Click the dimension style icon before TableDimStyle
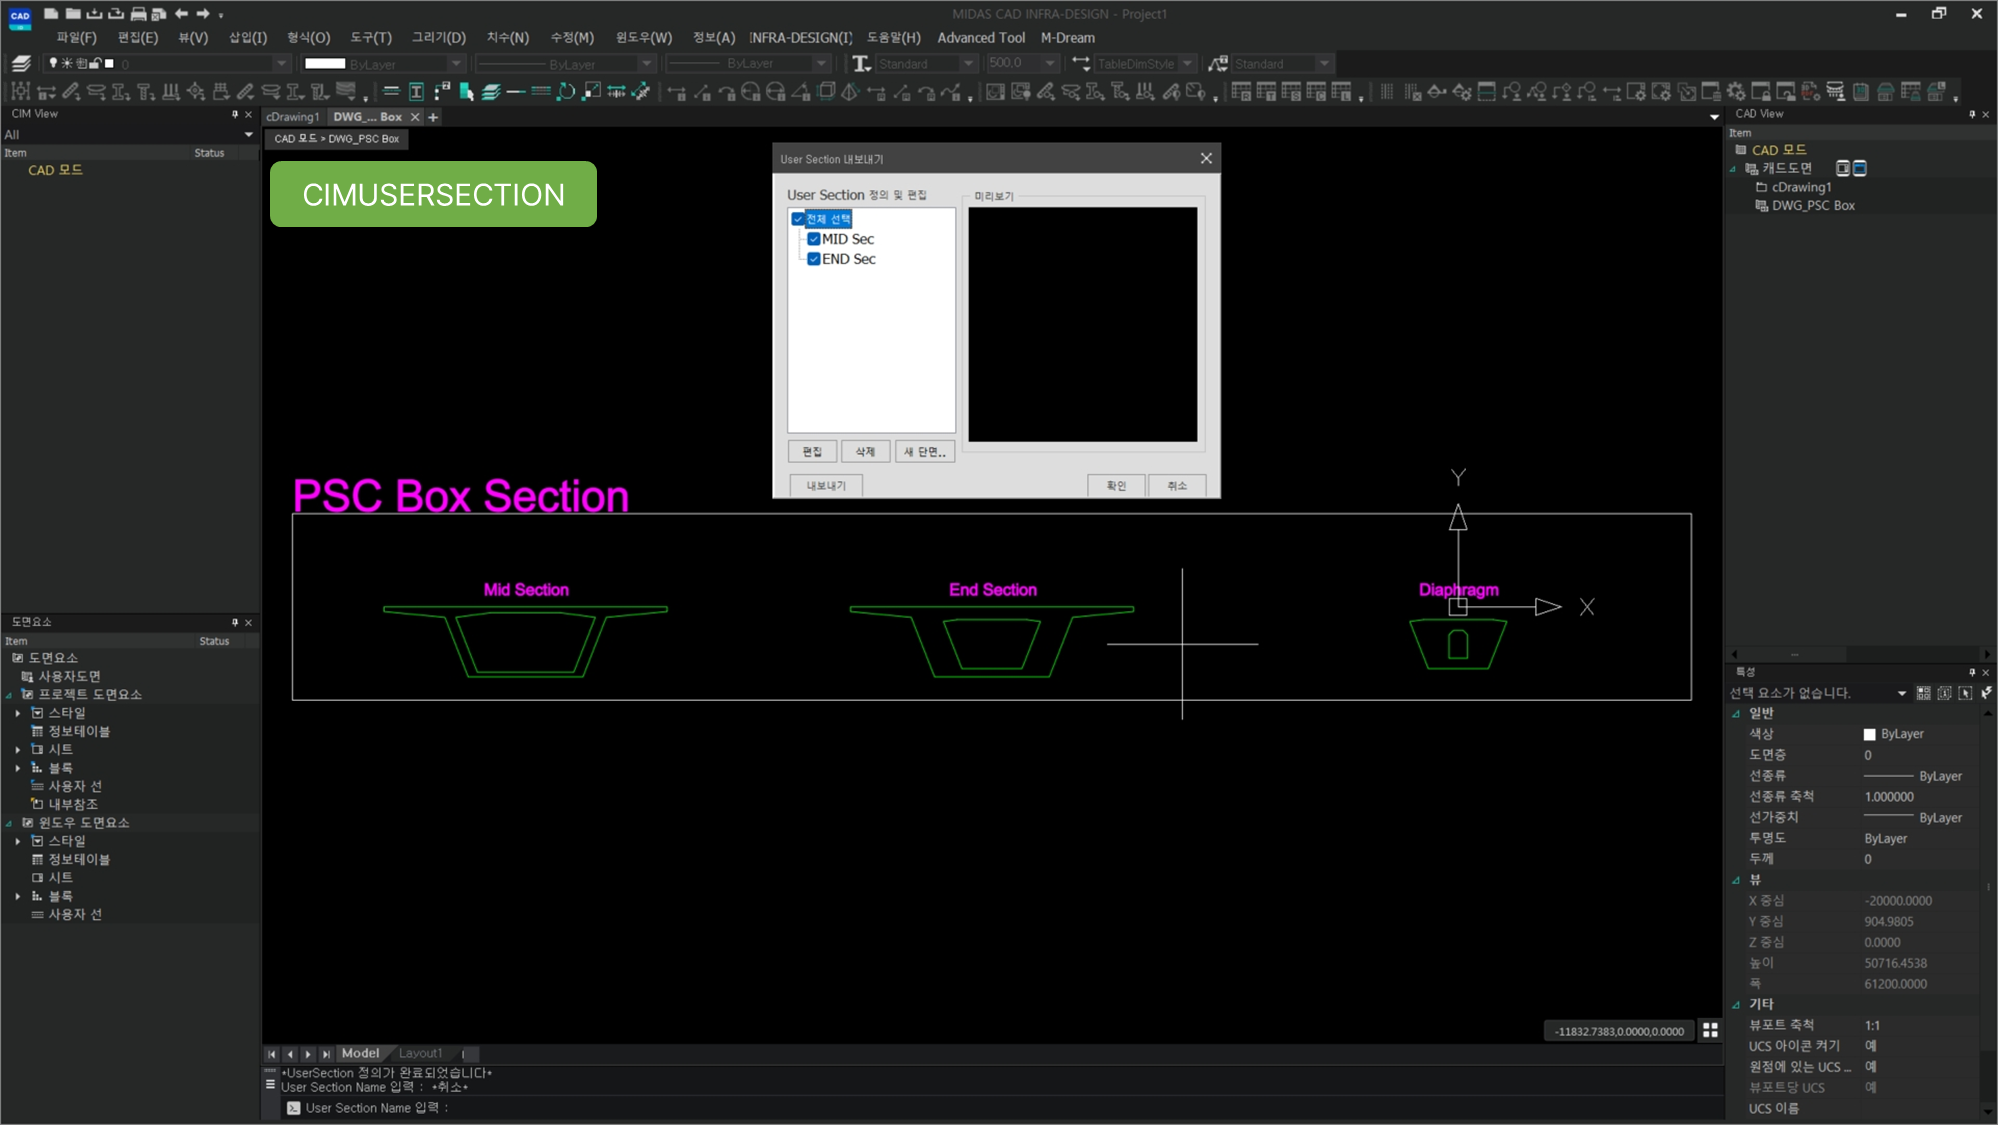Viewport: 1998px width, 1125px height. [1081, 63]
